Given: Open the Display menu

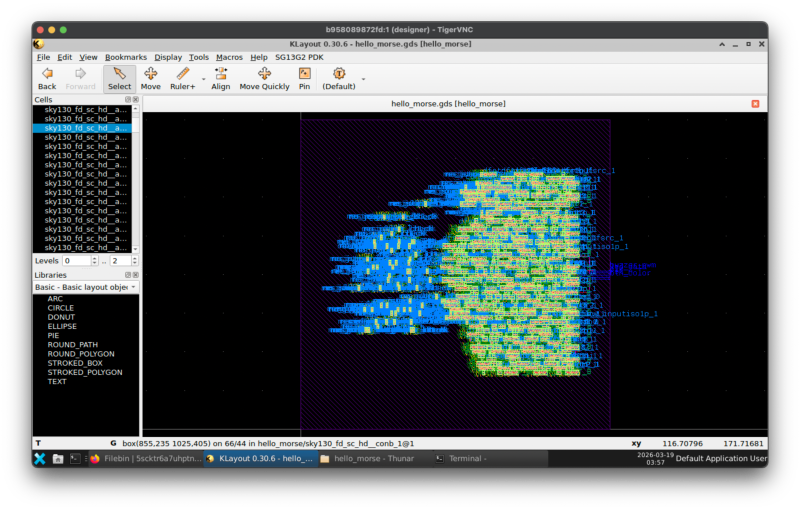Looking at the screenshot, I should pos(168,58).
